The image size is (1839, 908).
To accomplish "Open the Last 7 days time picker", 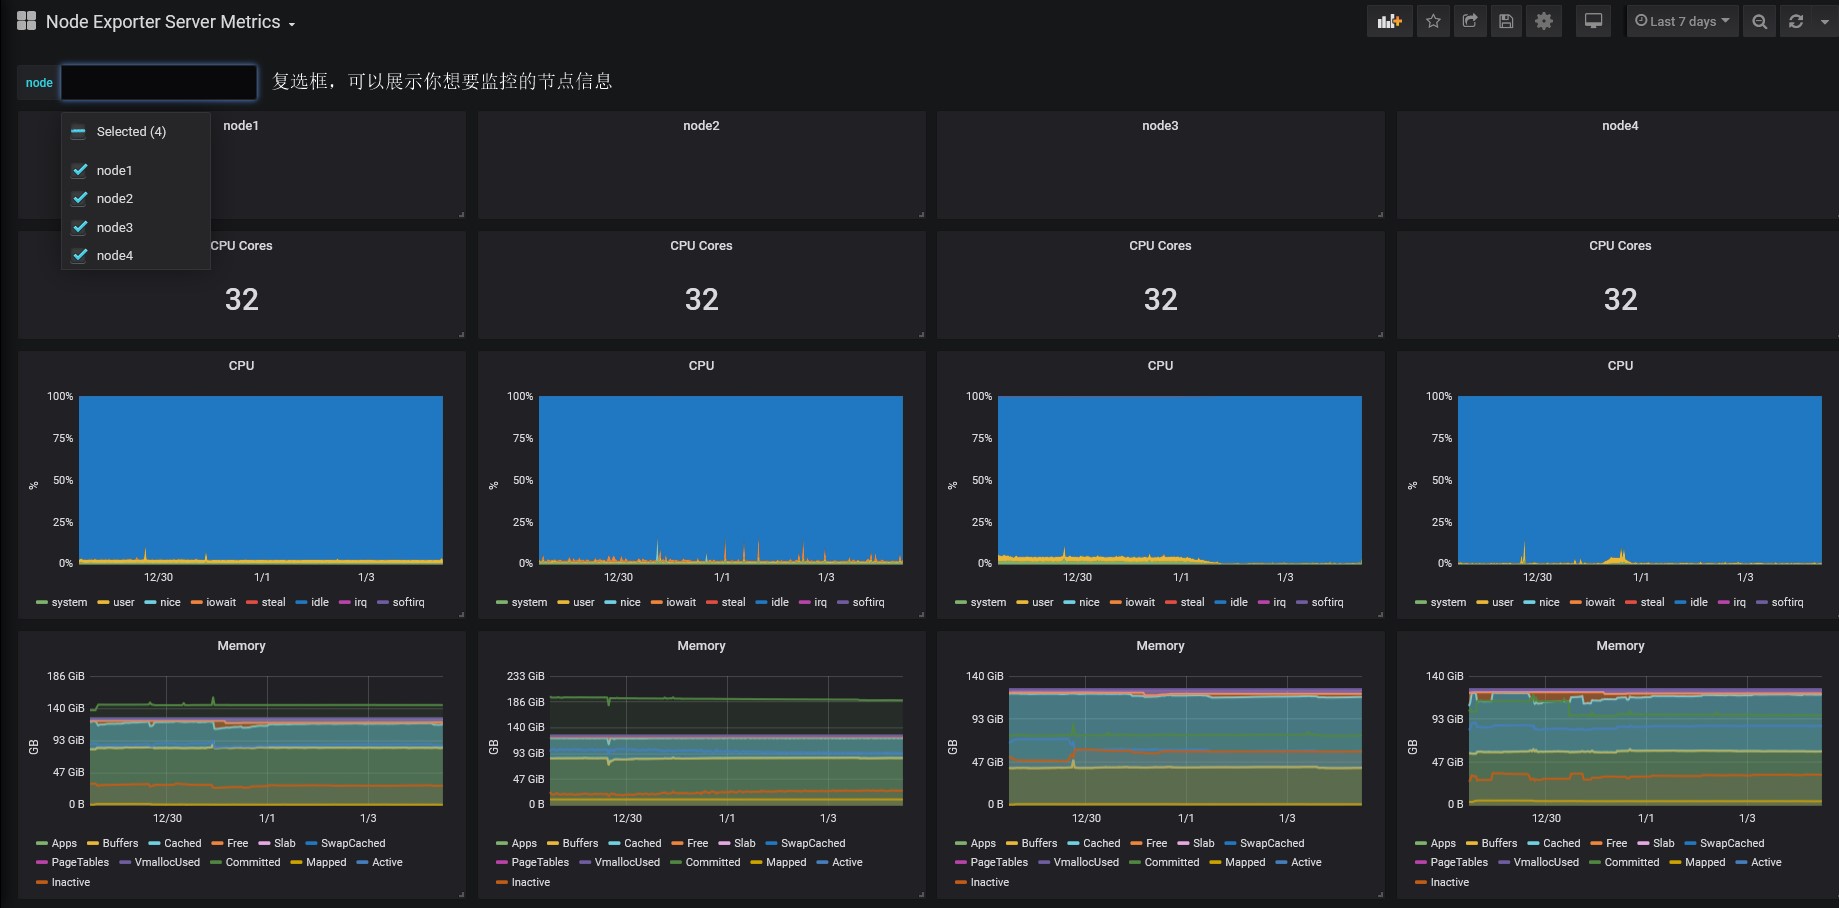I will point(1682,21).
